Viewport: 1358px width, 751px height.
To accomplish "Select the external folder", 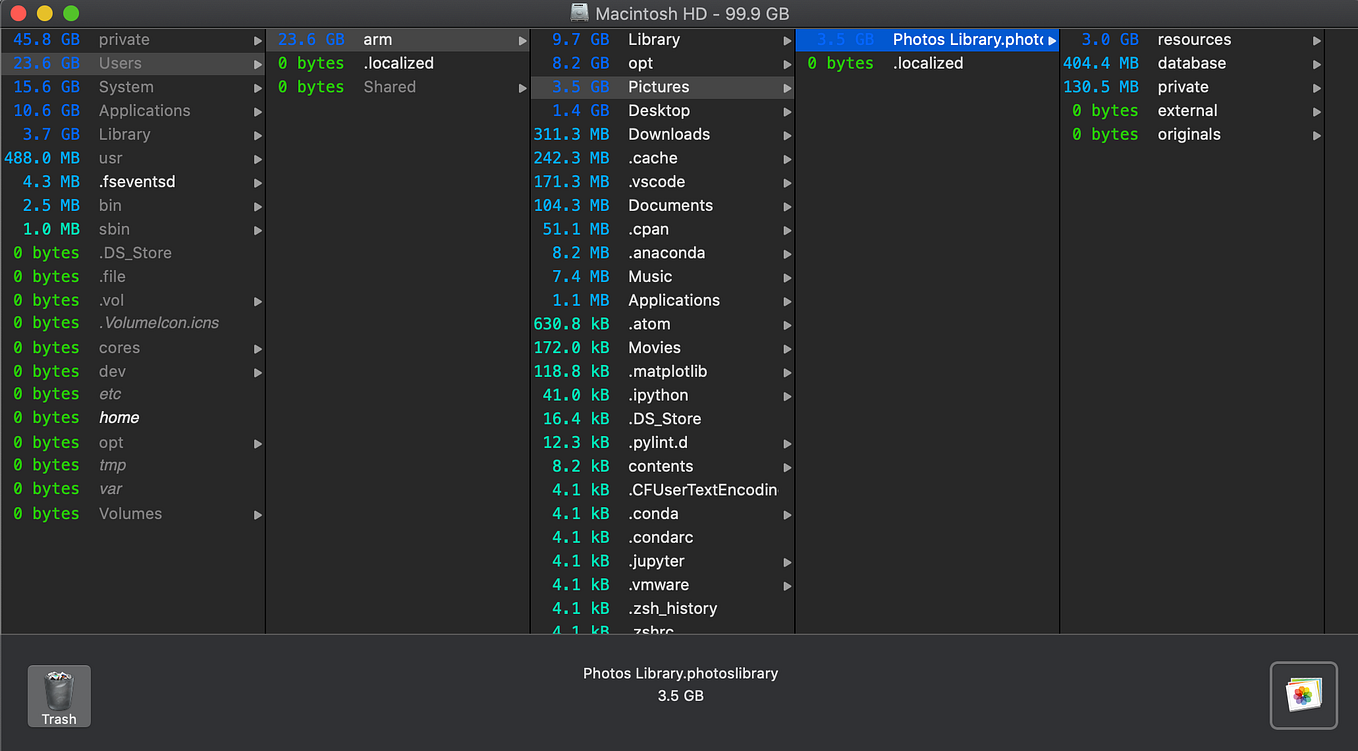I will pos(1192,111).
